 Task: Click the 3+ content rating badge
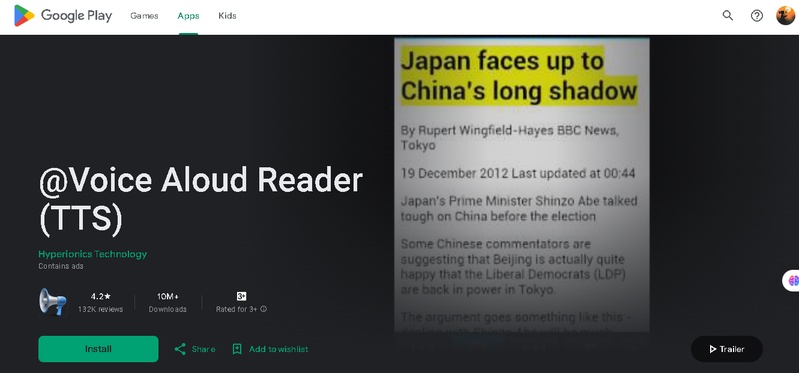[x=242, y=296]
